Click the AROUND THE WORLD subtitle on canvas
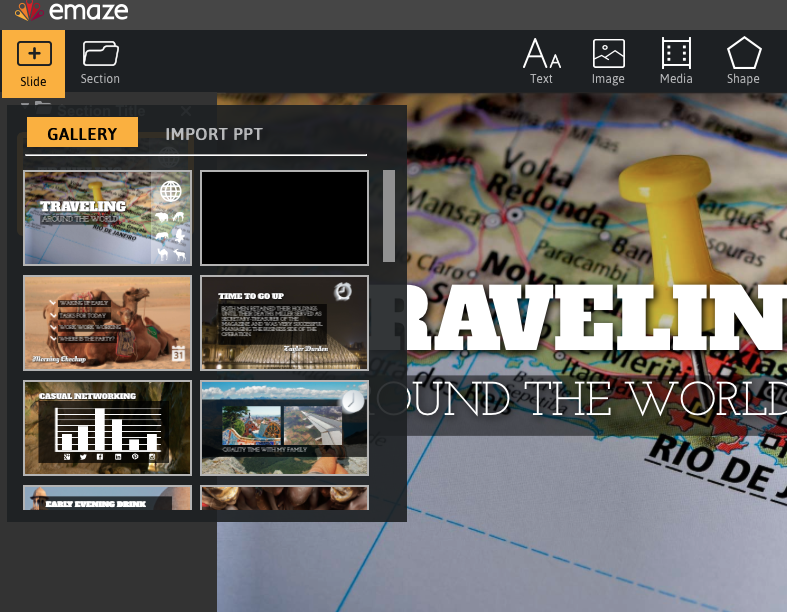 [x=597, y=399]
